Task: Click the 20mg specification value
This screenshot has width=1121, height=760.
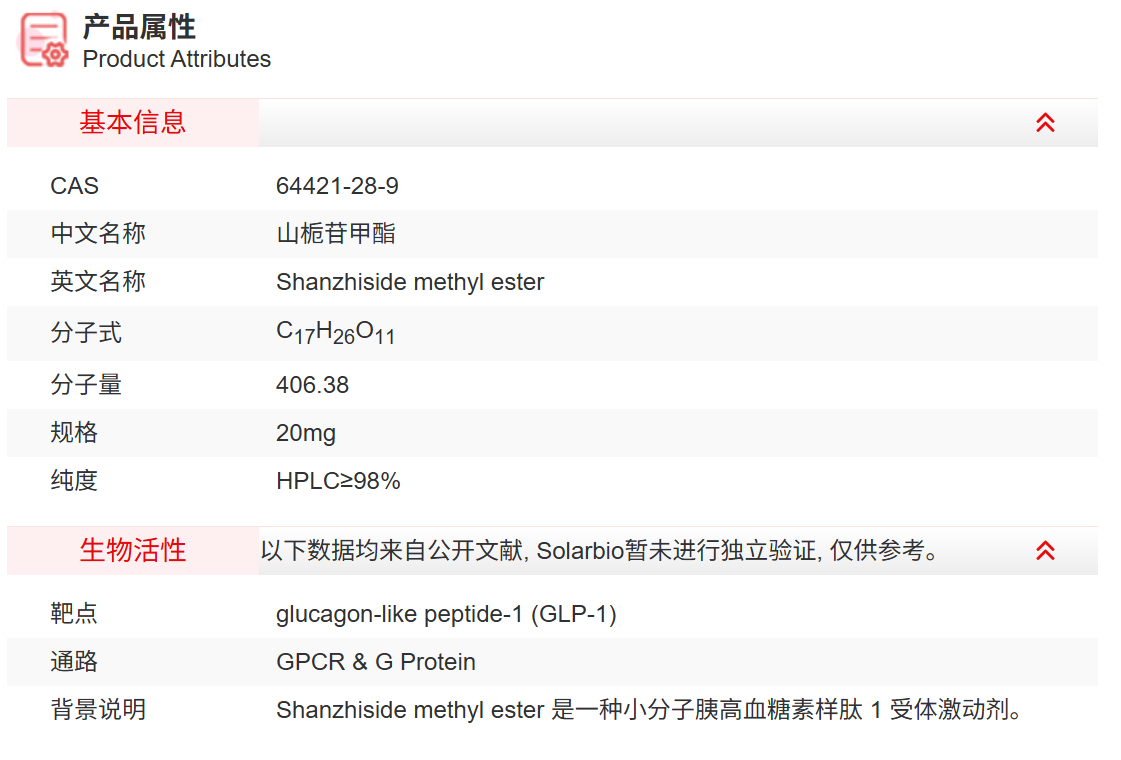Action: pos(306,433)
